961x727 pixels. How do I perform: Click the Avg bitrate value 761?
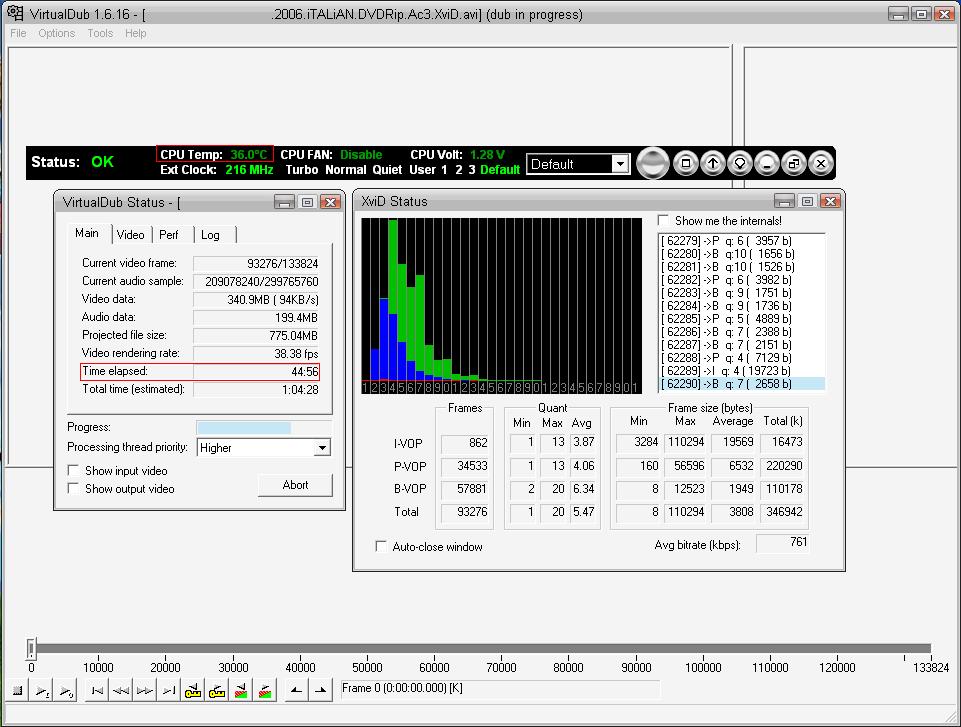[x=783, y=542]
